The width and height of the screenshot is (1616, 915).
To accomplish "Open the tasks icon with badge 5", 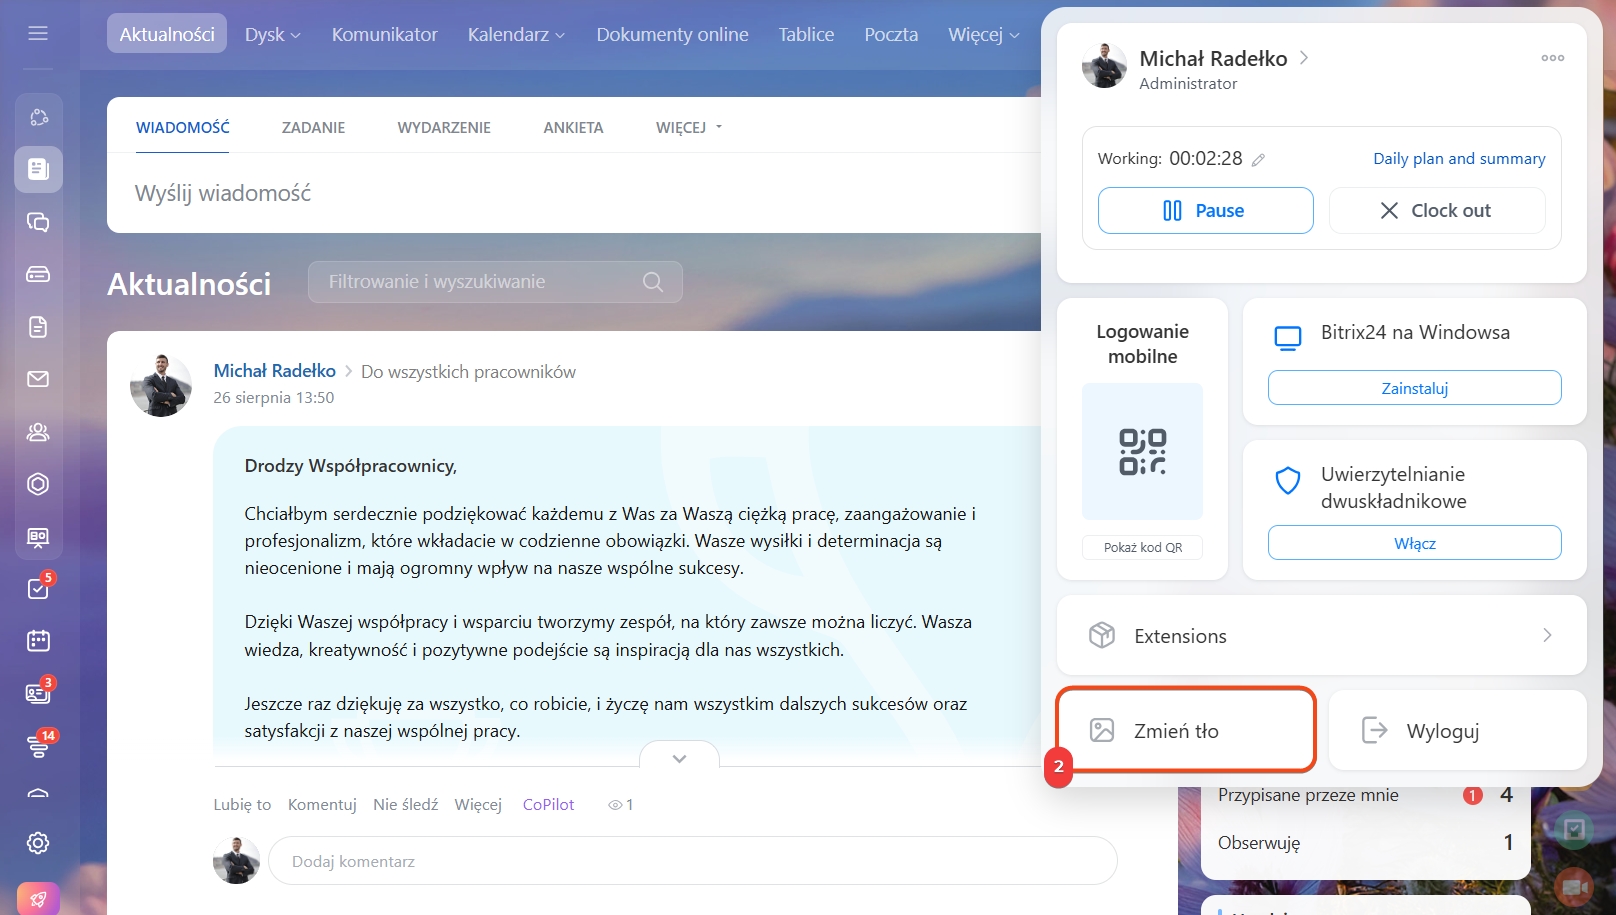I will tap(38, 588).
